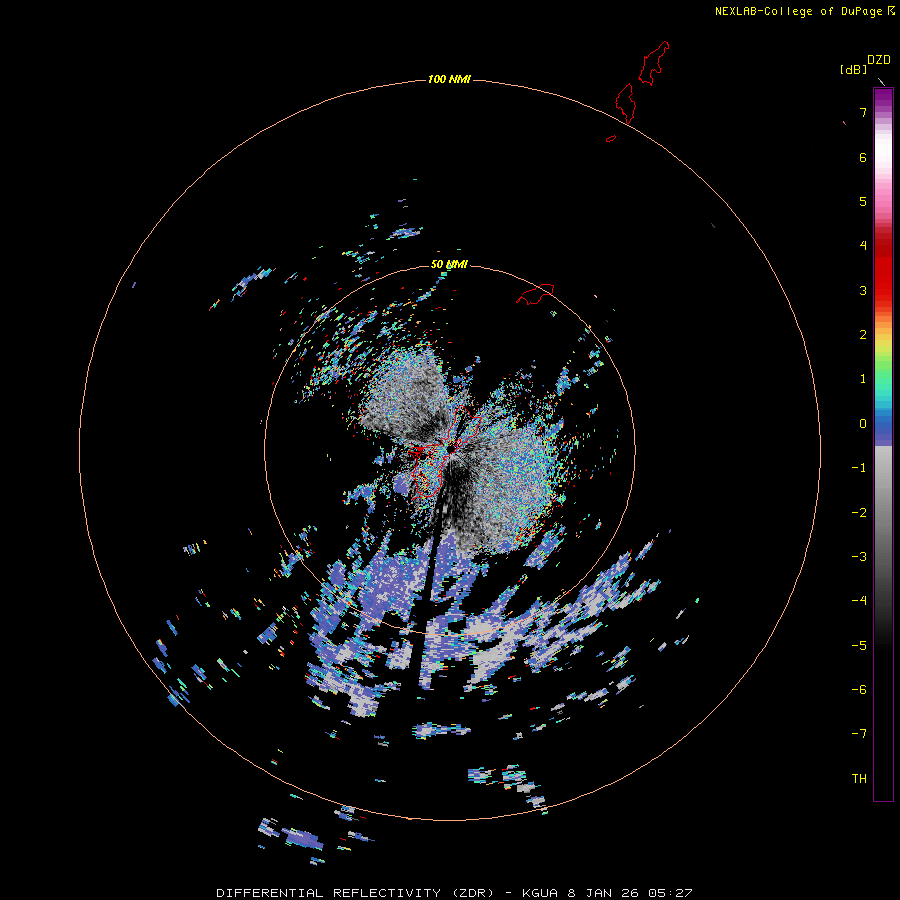Image resolution: width=900 pixels, height=900 pixels.
Task: Click the -7 value on color scale
Action: pos(859,734)
